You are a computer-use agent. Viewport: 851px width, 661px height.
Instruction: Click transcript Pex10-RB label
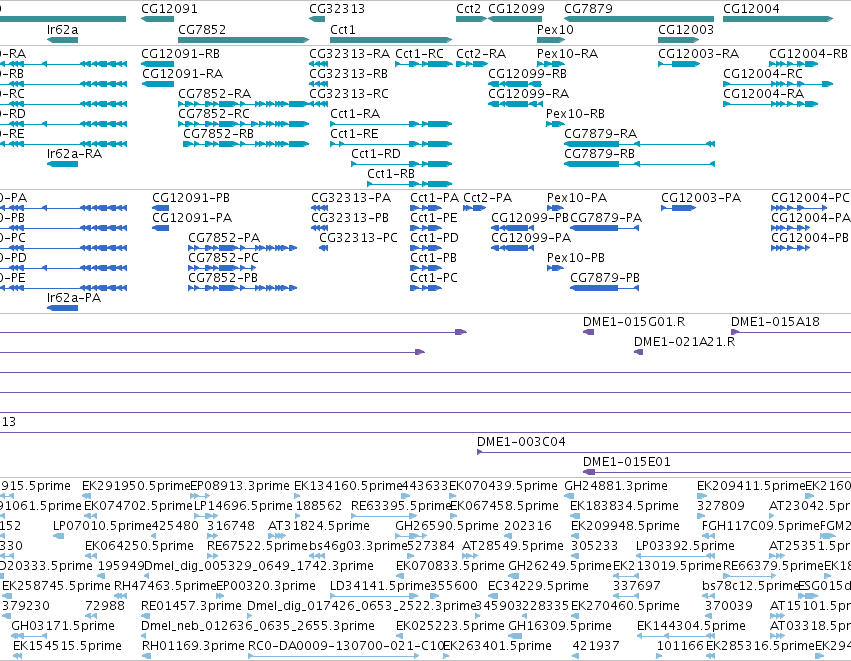575,114
